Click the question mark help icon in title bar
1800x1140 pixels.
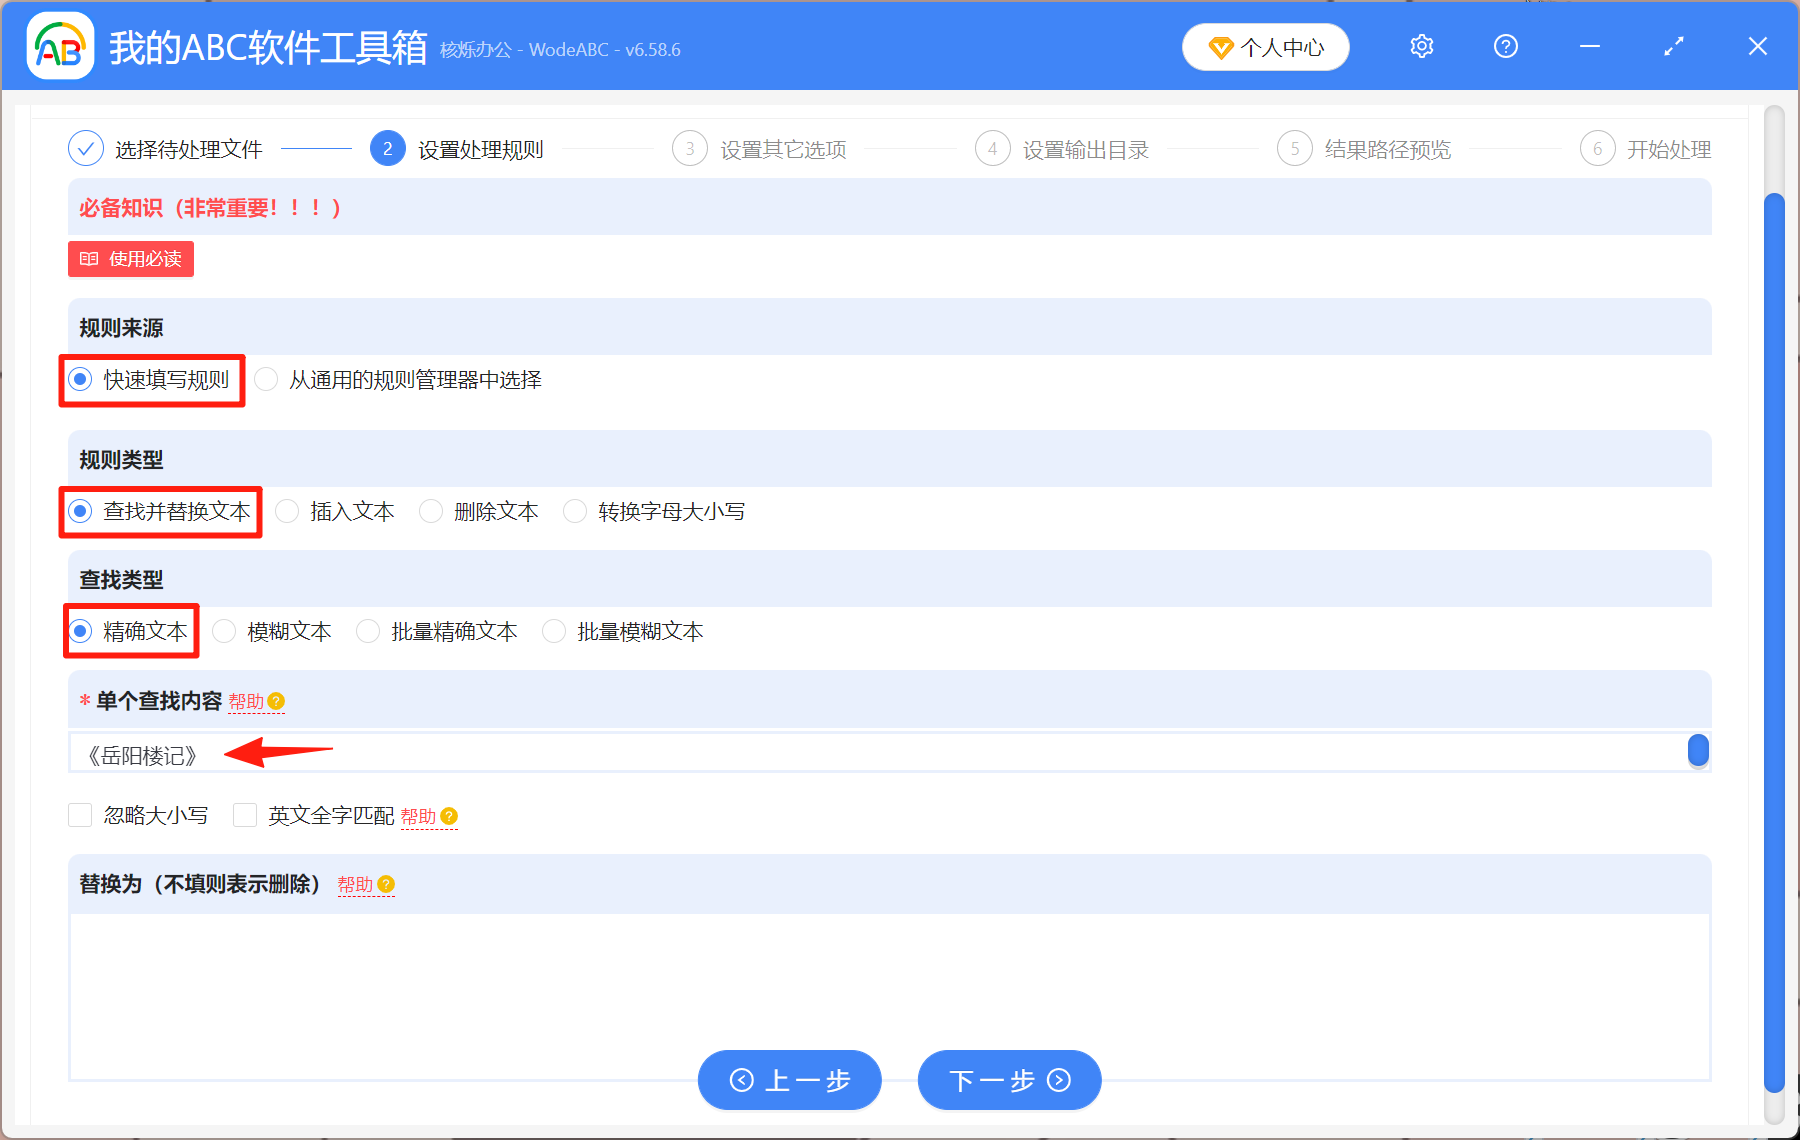(x=1505, y=46)
